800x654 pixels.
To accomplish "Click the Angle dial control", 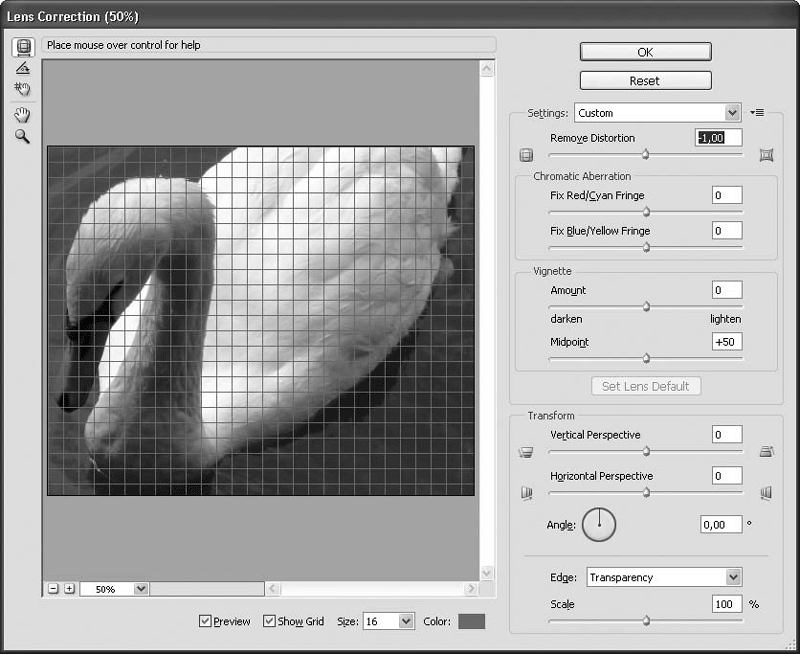I will (599, 523).
